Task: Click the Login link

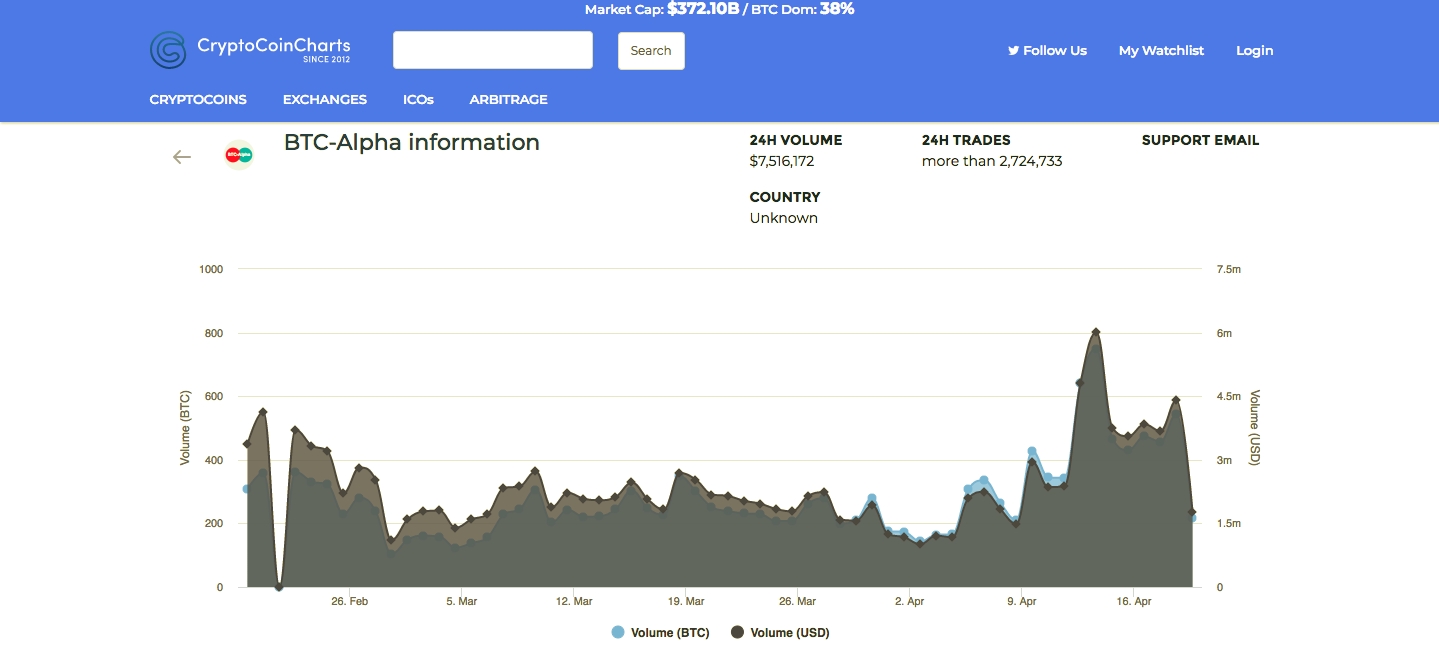Action: point(1255,50)
